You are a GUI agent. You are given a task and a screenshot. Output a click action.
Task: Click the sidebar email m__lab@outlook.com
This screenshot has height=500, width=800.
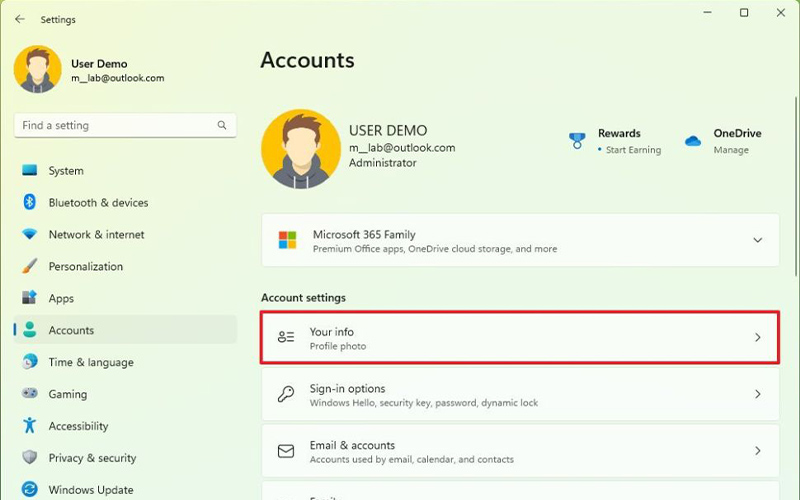(117, 78)
